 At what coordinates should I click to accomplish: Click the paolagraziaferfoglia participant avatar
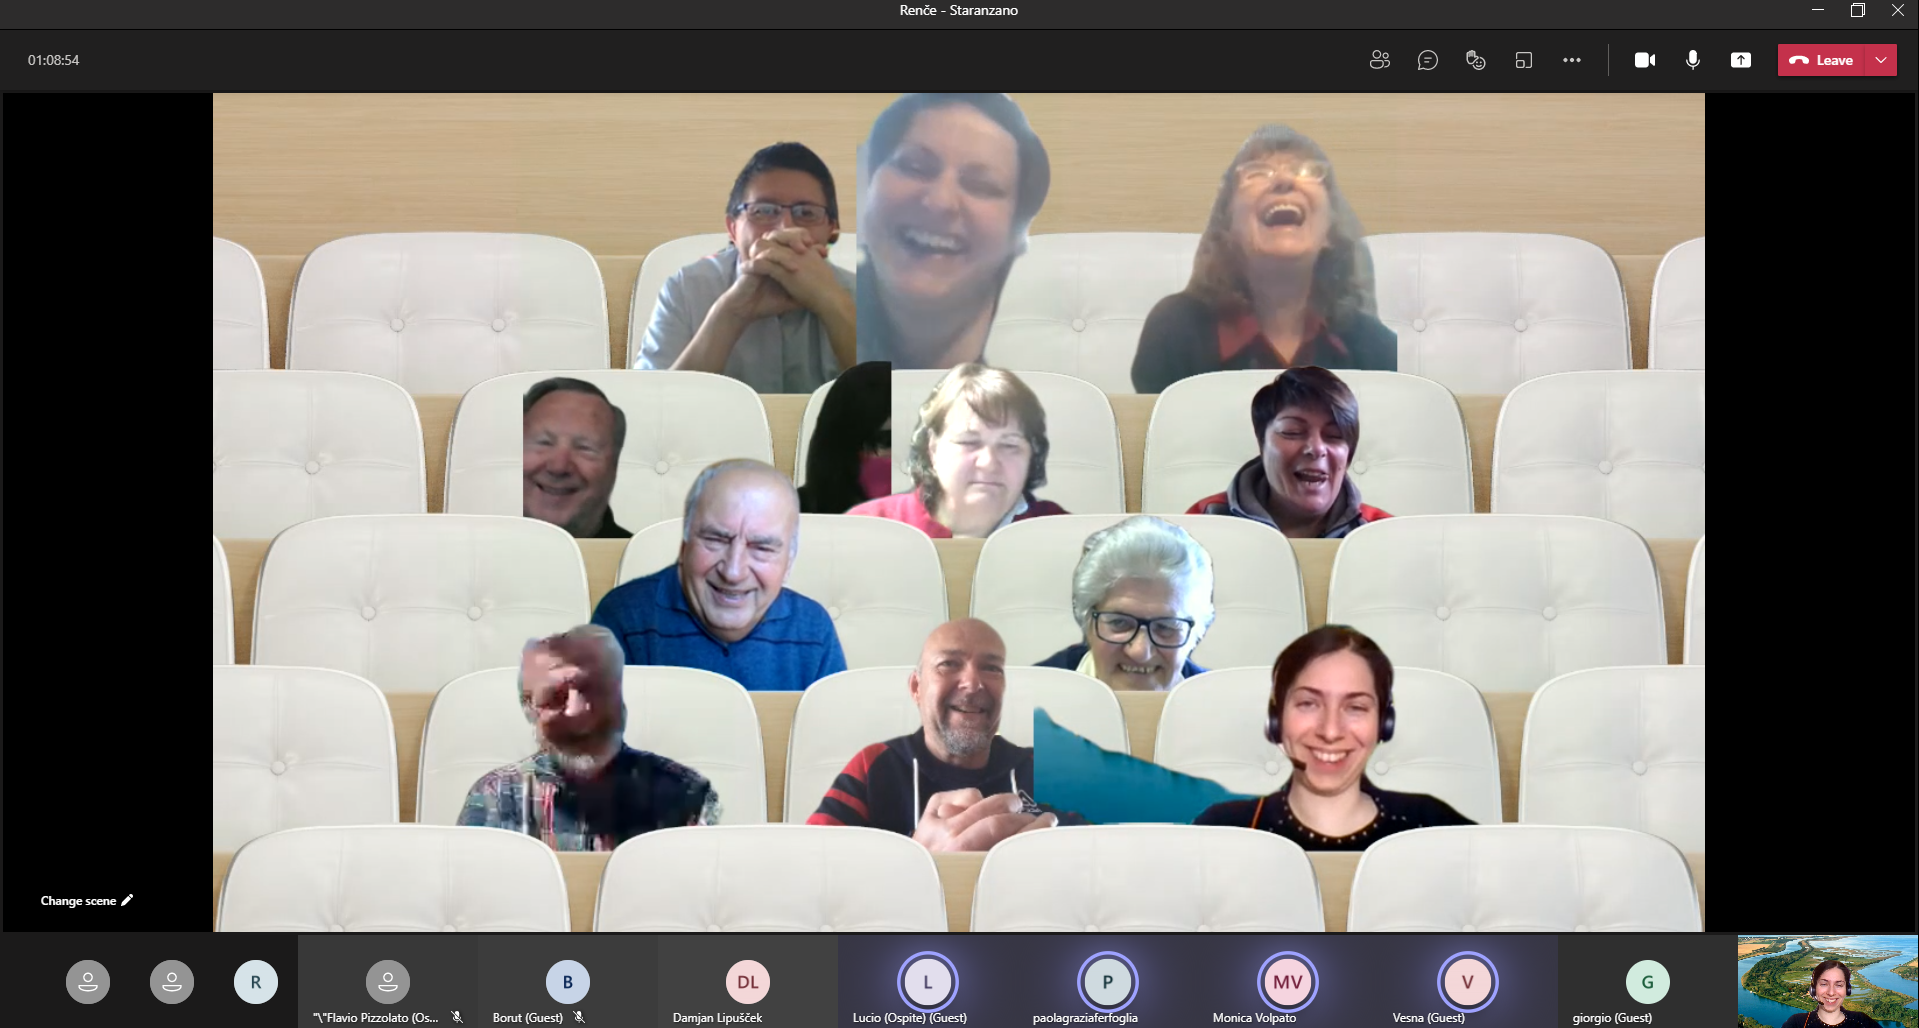1107,982
